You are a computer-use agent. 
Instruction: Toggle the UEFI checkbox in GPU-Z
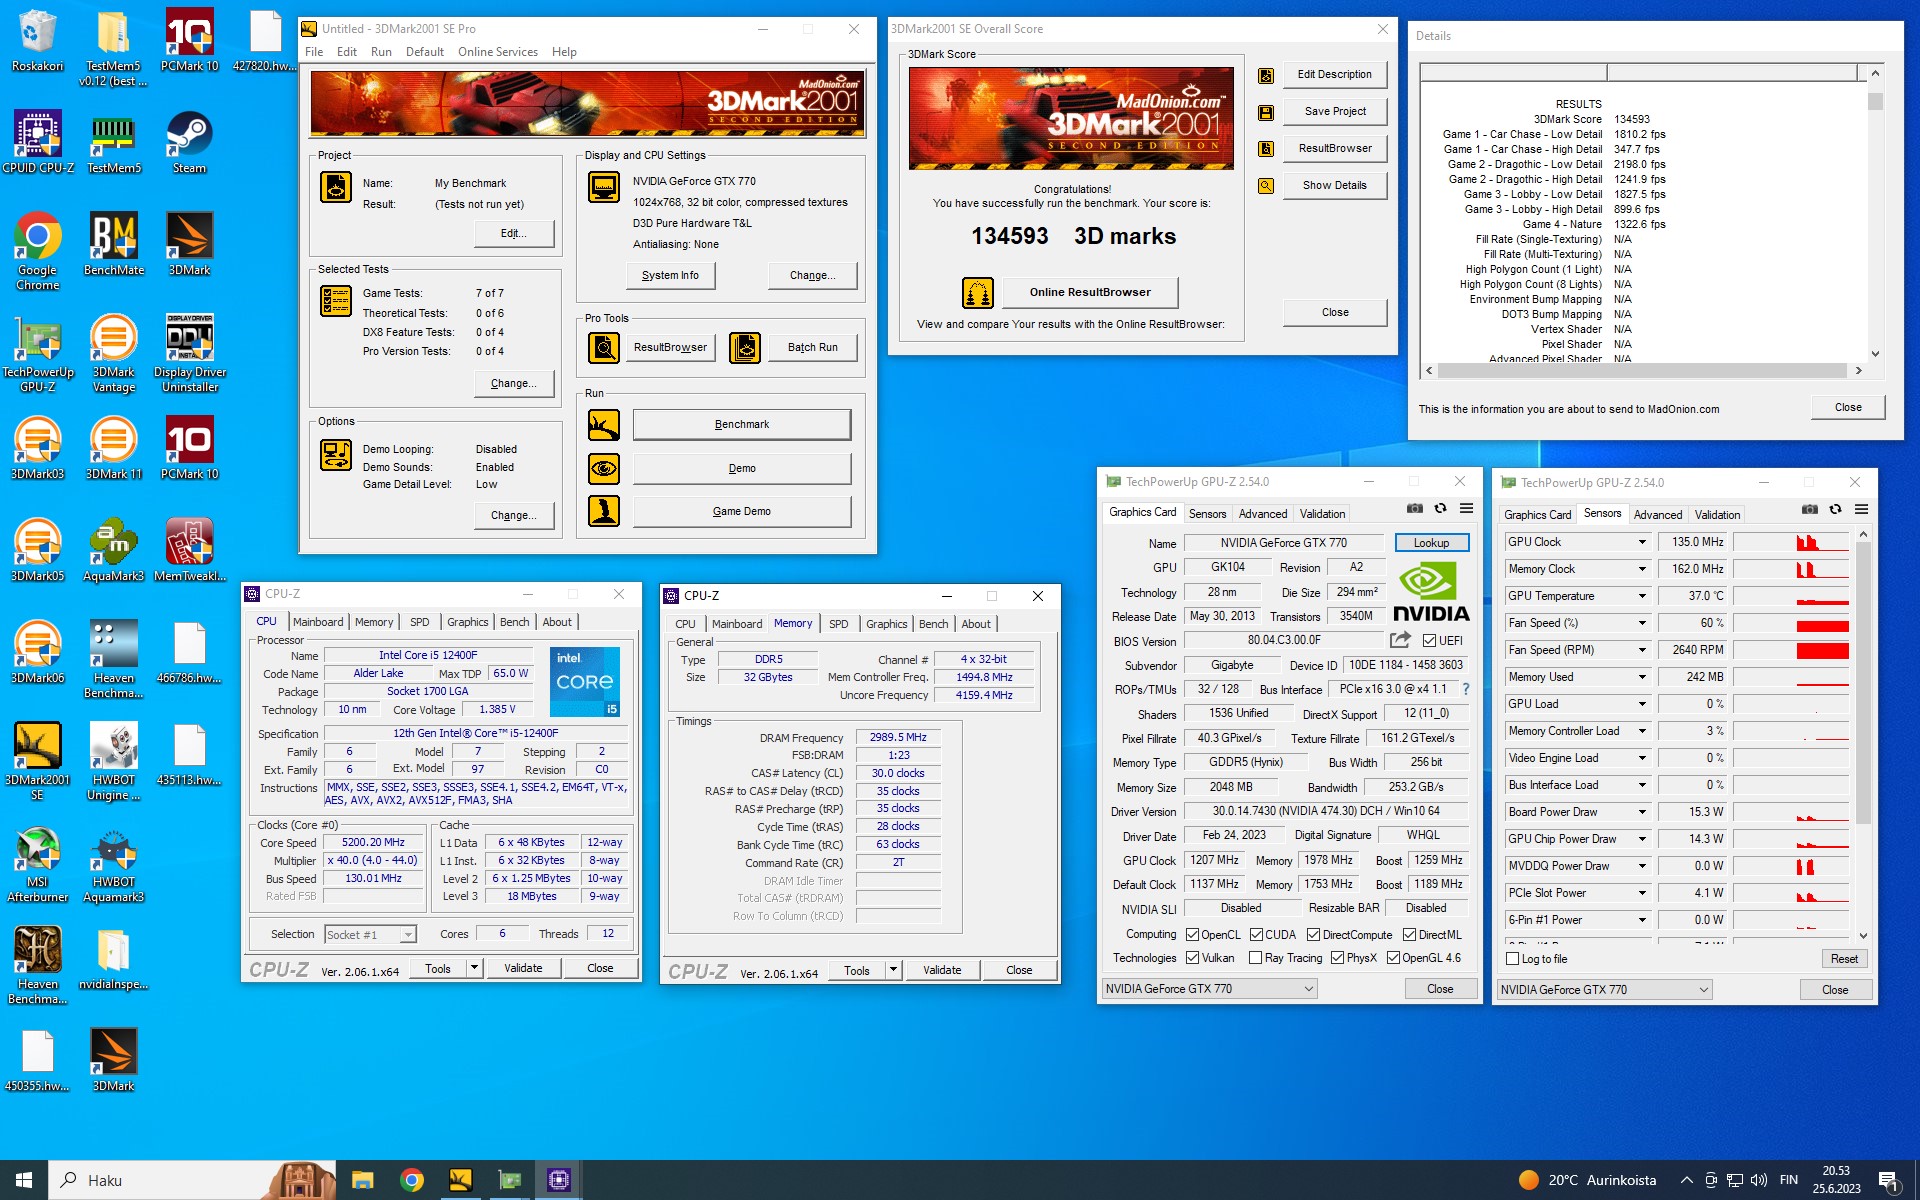tap(1430, 641)
